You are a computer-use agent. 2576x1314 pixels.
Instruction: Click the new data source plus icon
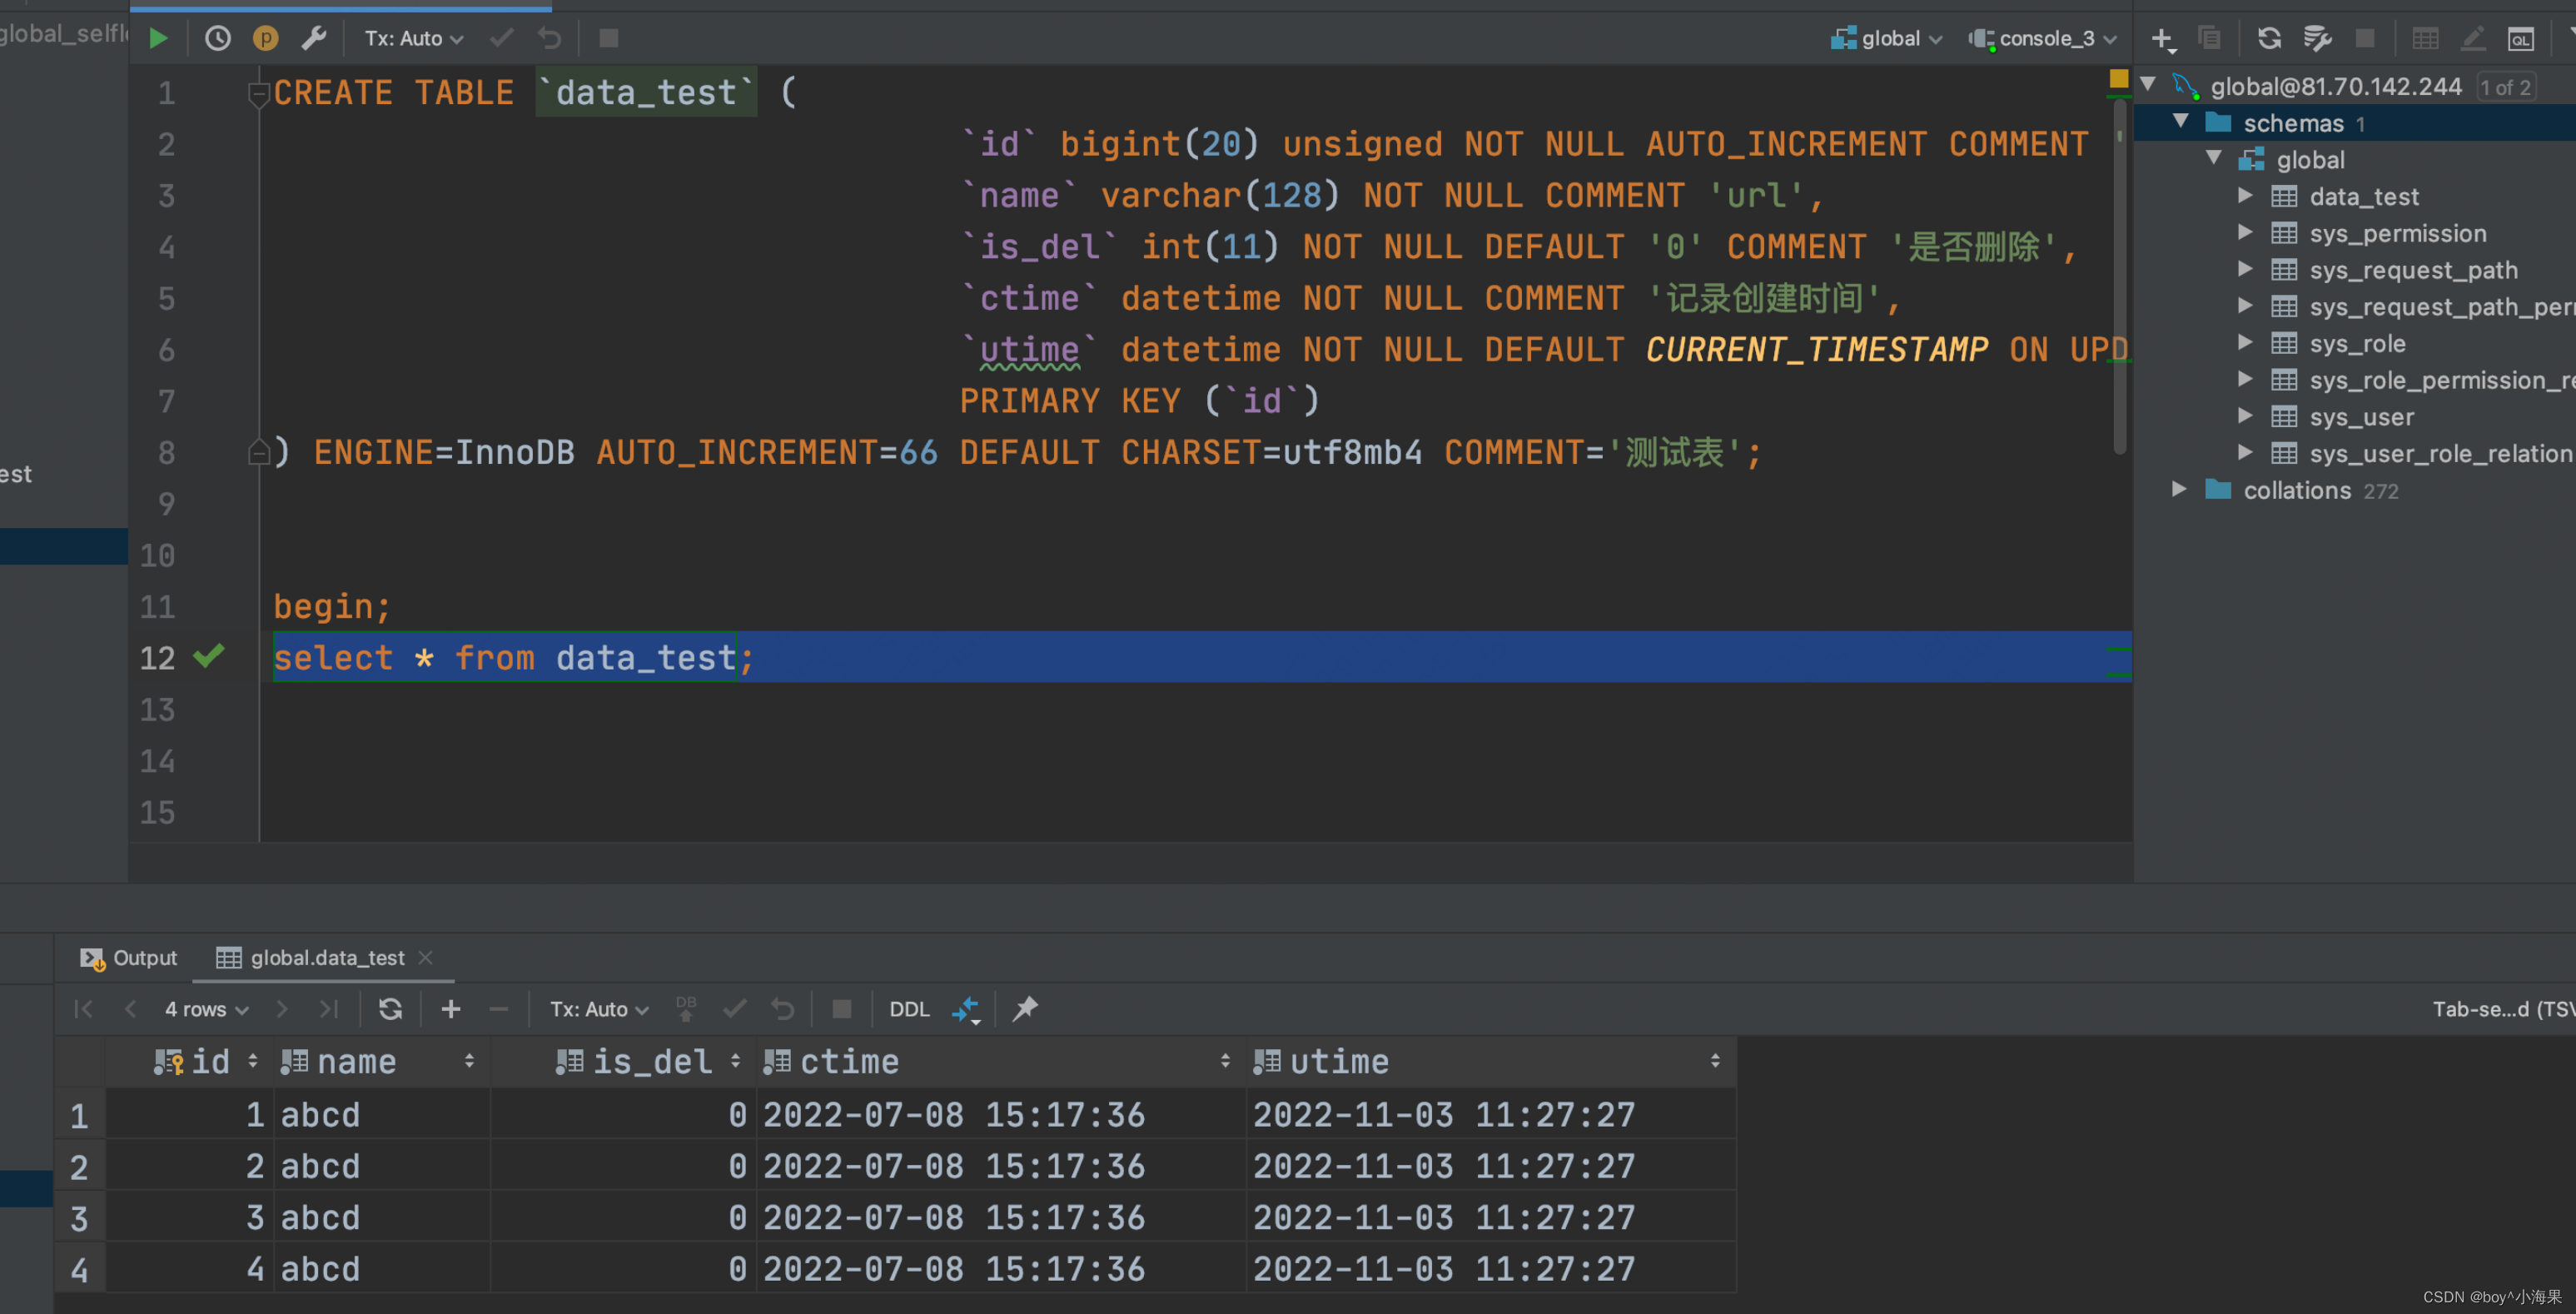pos(2161,38)
